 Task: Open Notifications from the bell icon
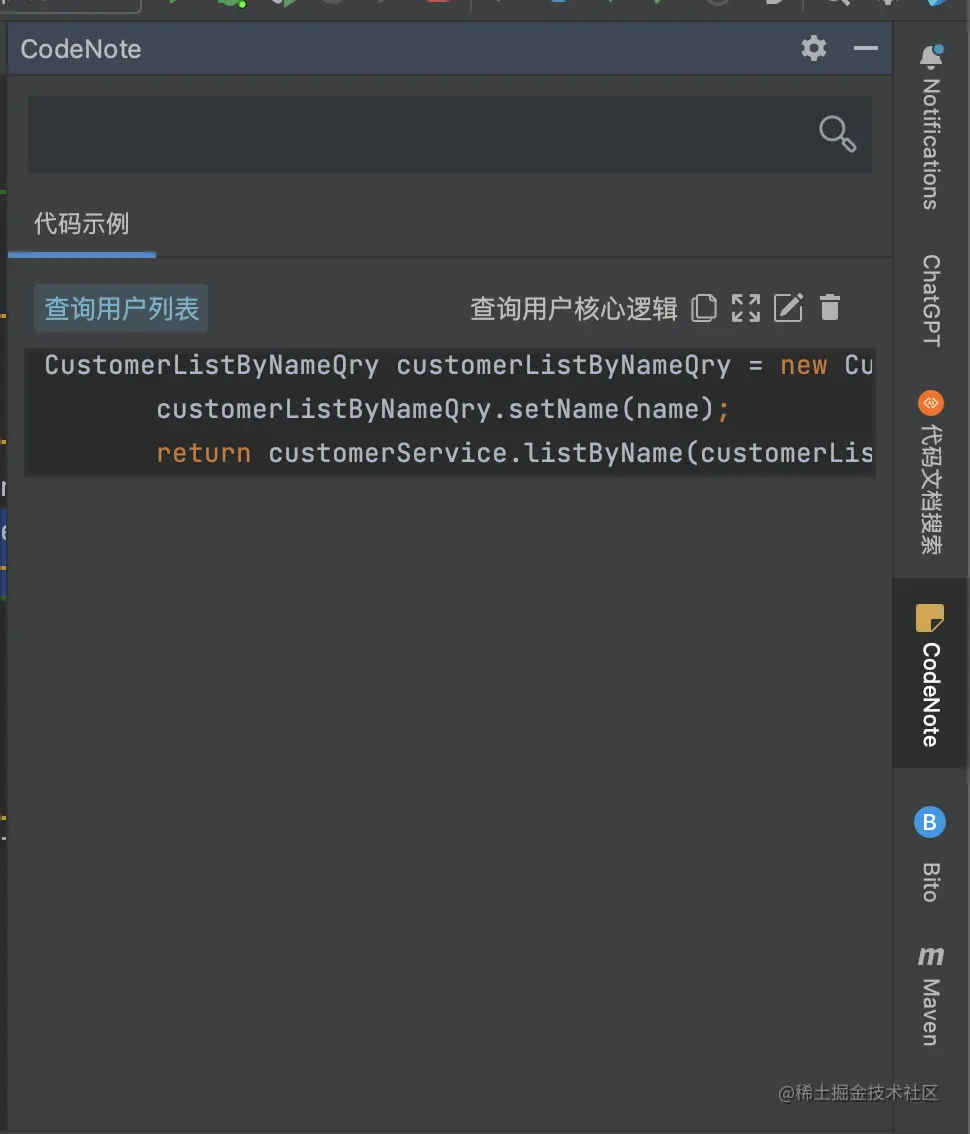(x=930, y=55)
